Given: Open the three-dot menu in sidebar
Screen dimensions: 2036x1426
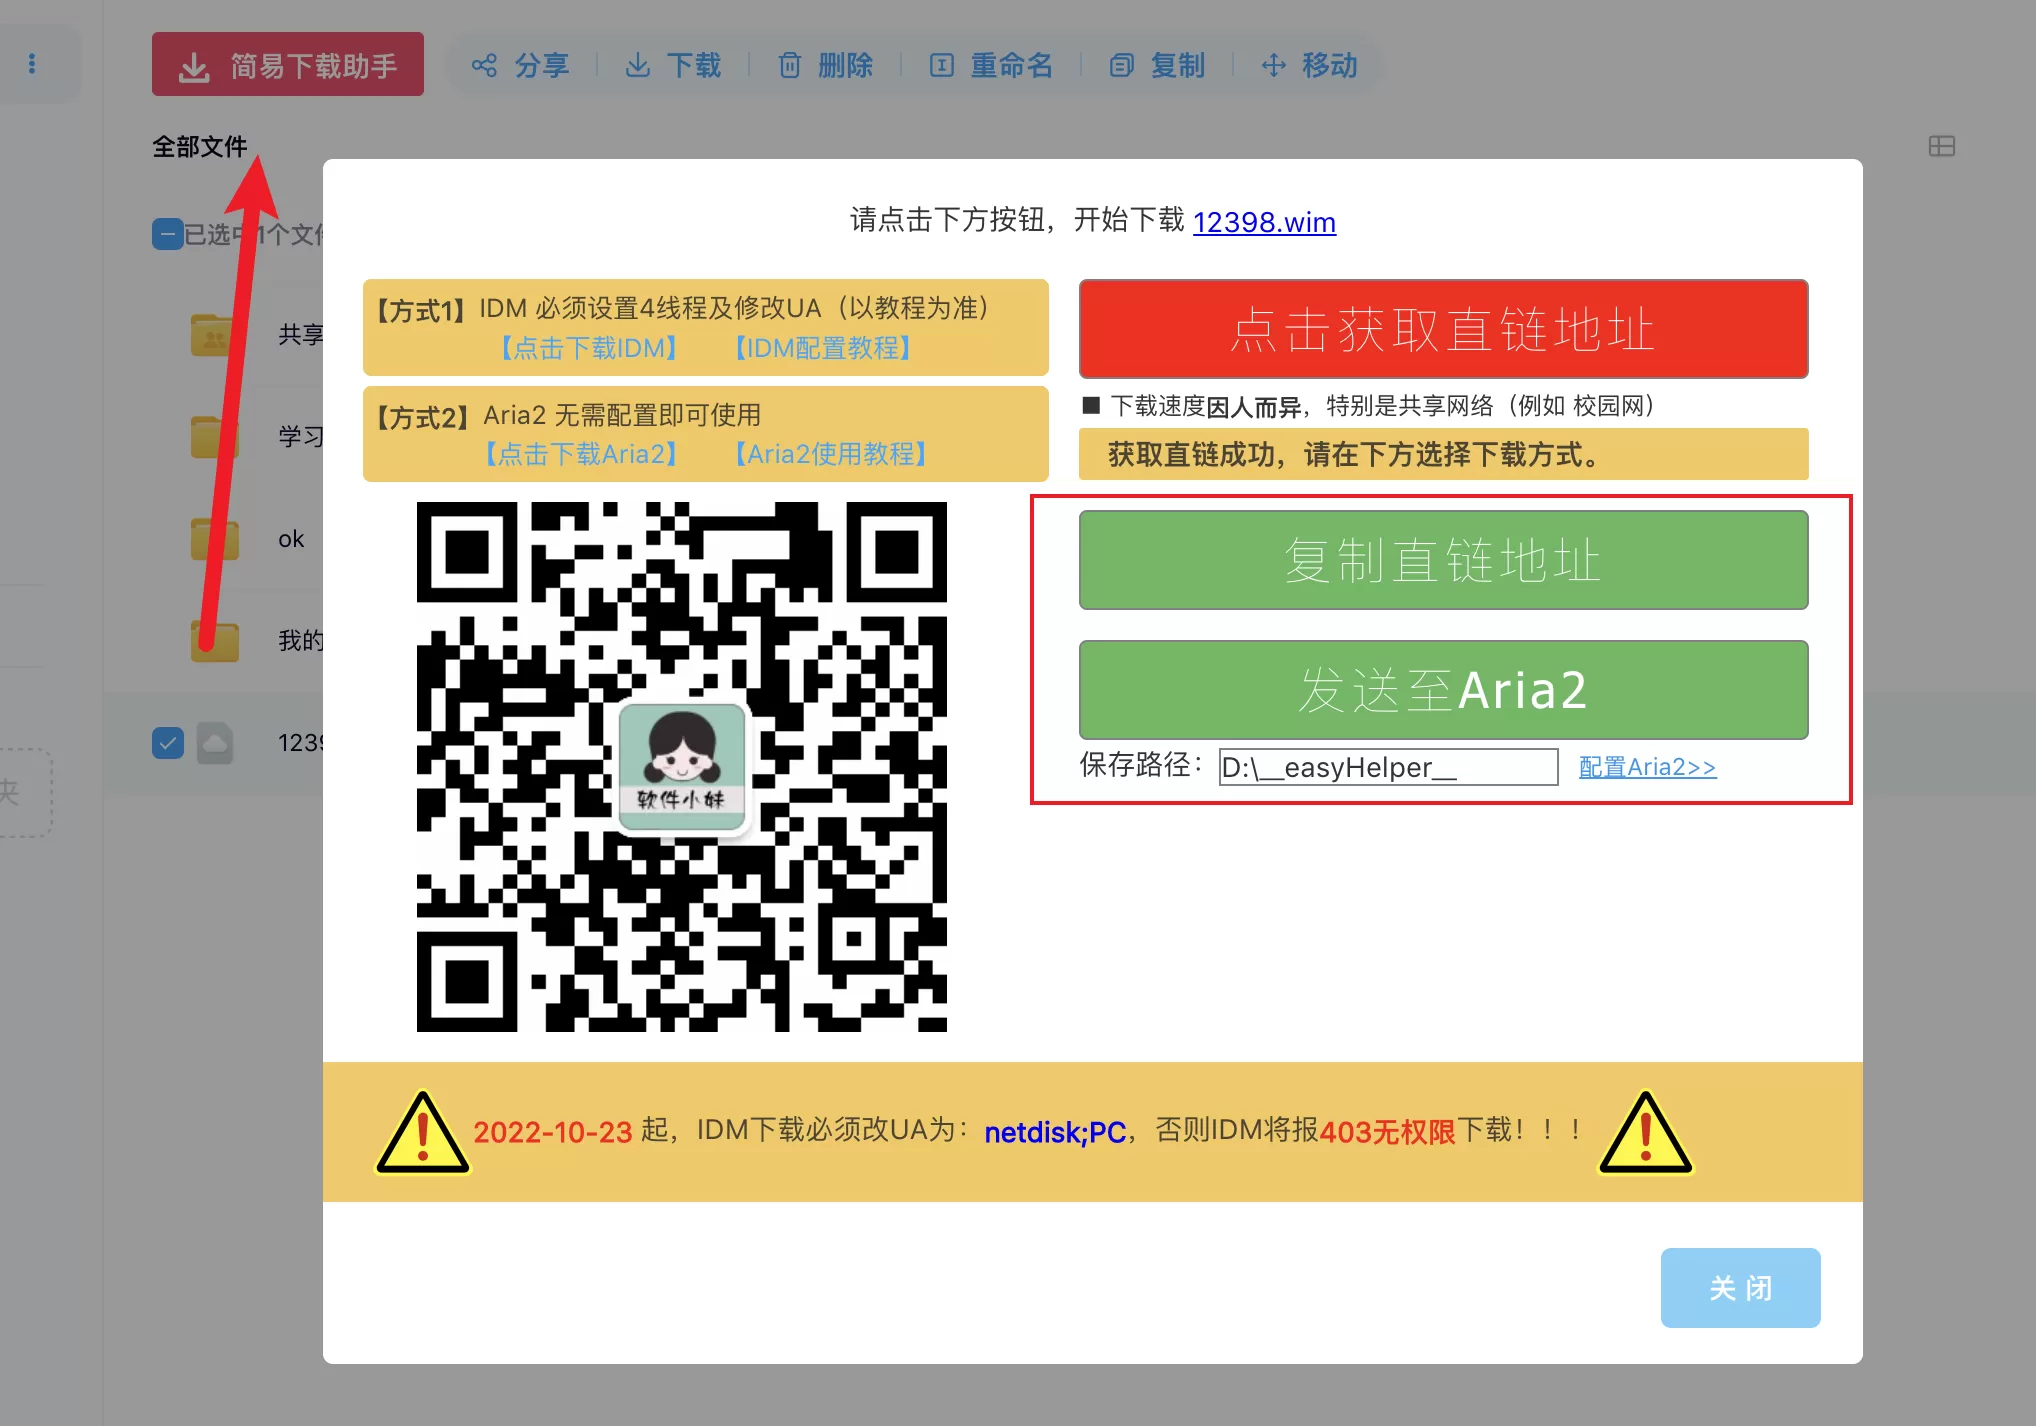Looking at the screenshot, I should tap(31, 63).
